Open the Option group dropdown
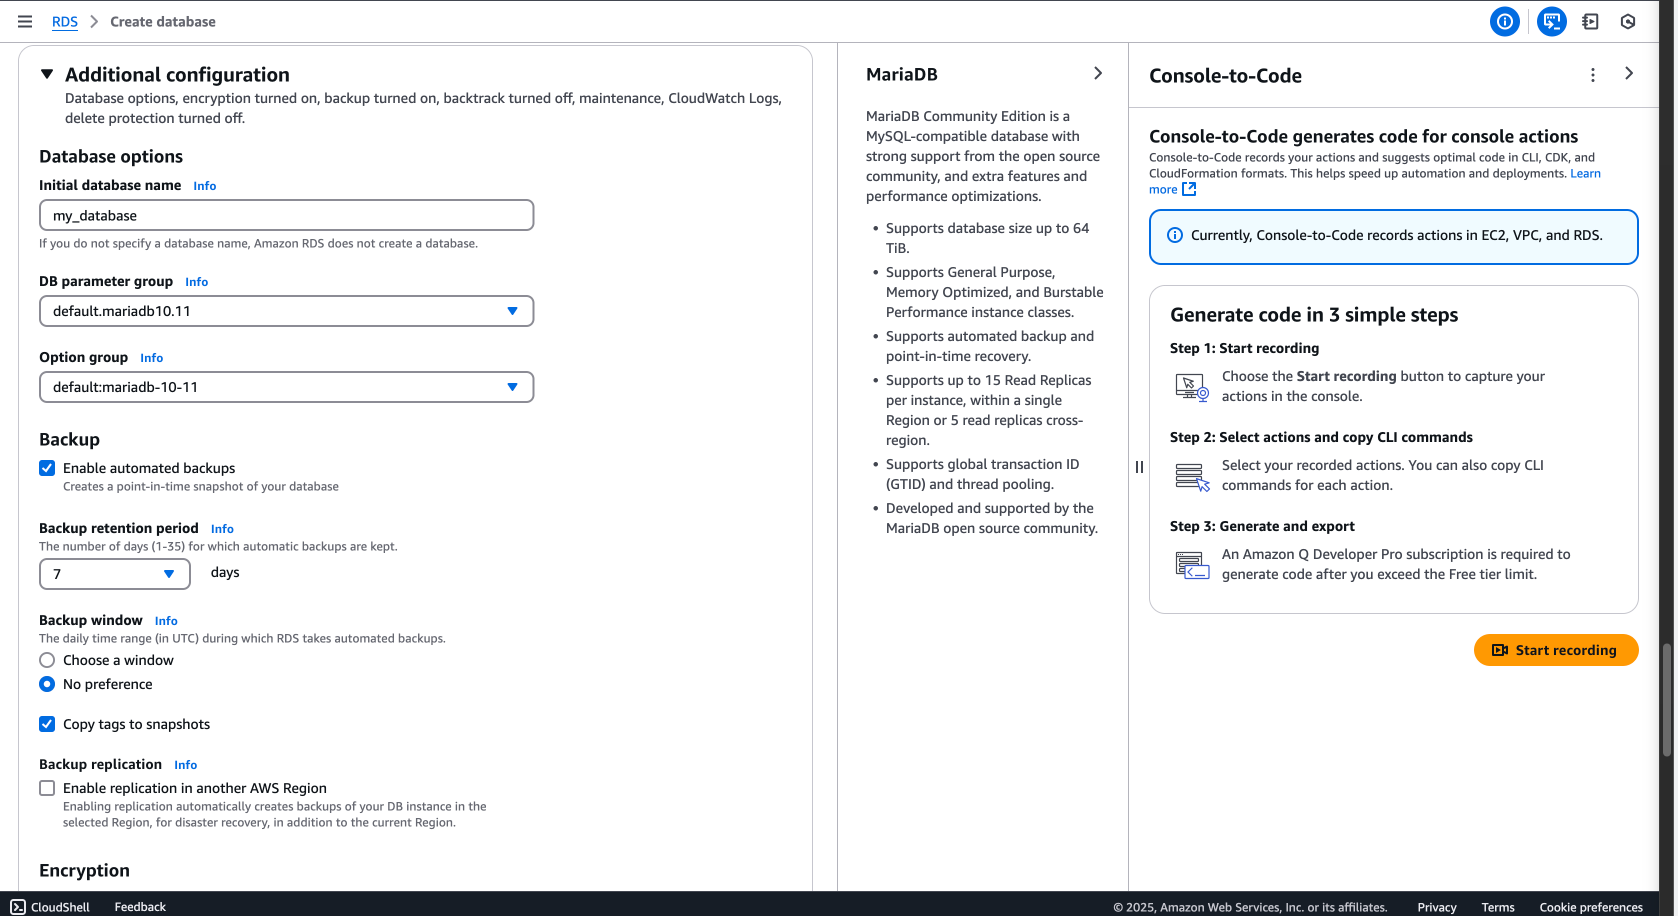Screen dimensions: 1678x916 tap(286, 387)
